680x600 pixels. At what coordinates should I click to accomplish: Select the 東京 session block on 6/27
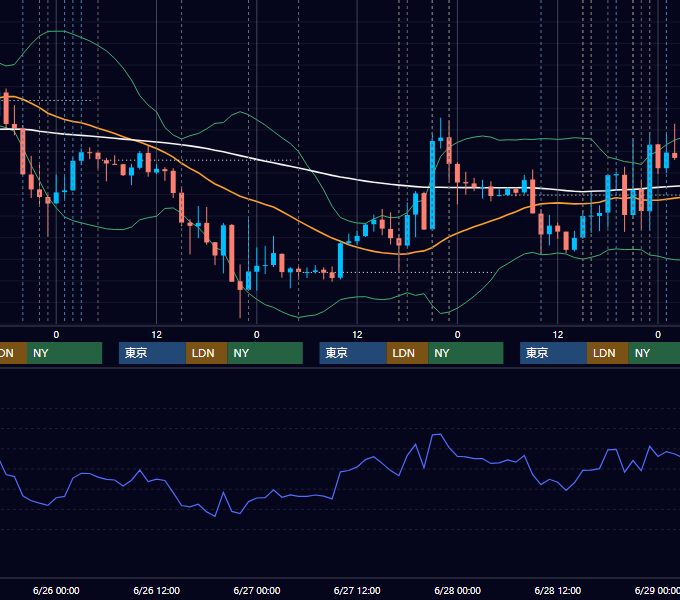coord(353,353)
